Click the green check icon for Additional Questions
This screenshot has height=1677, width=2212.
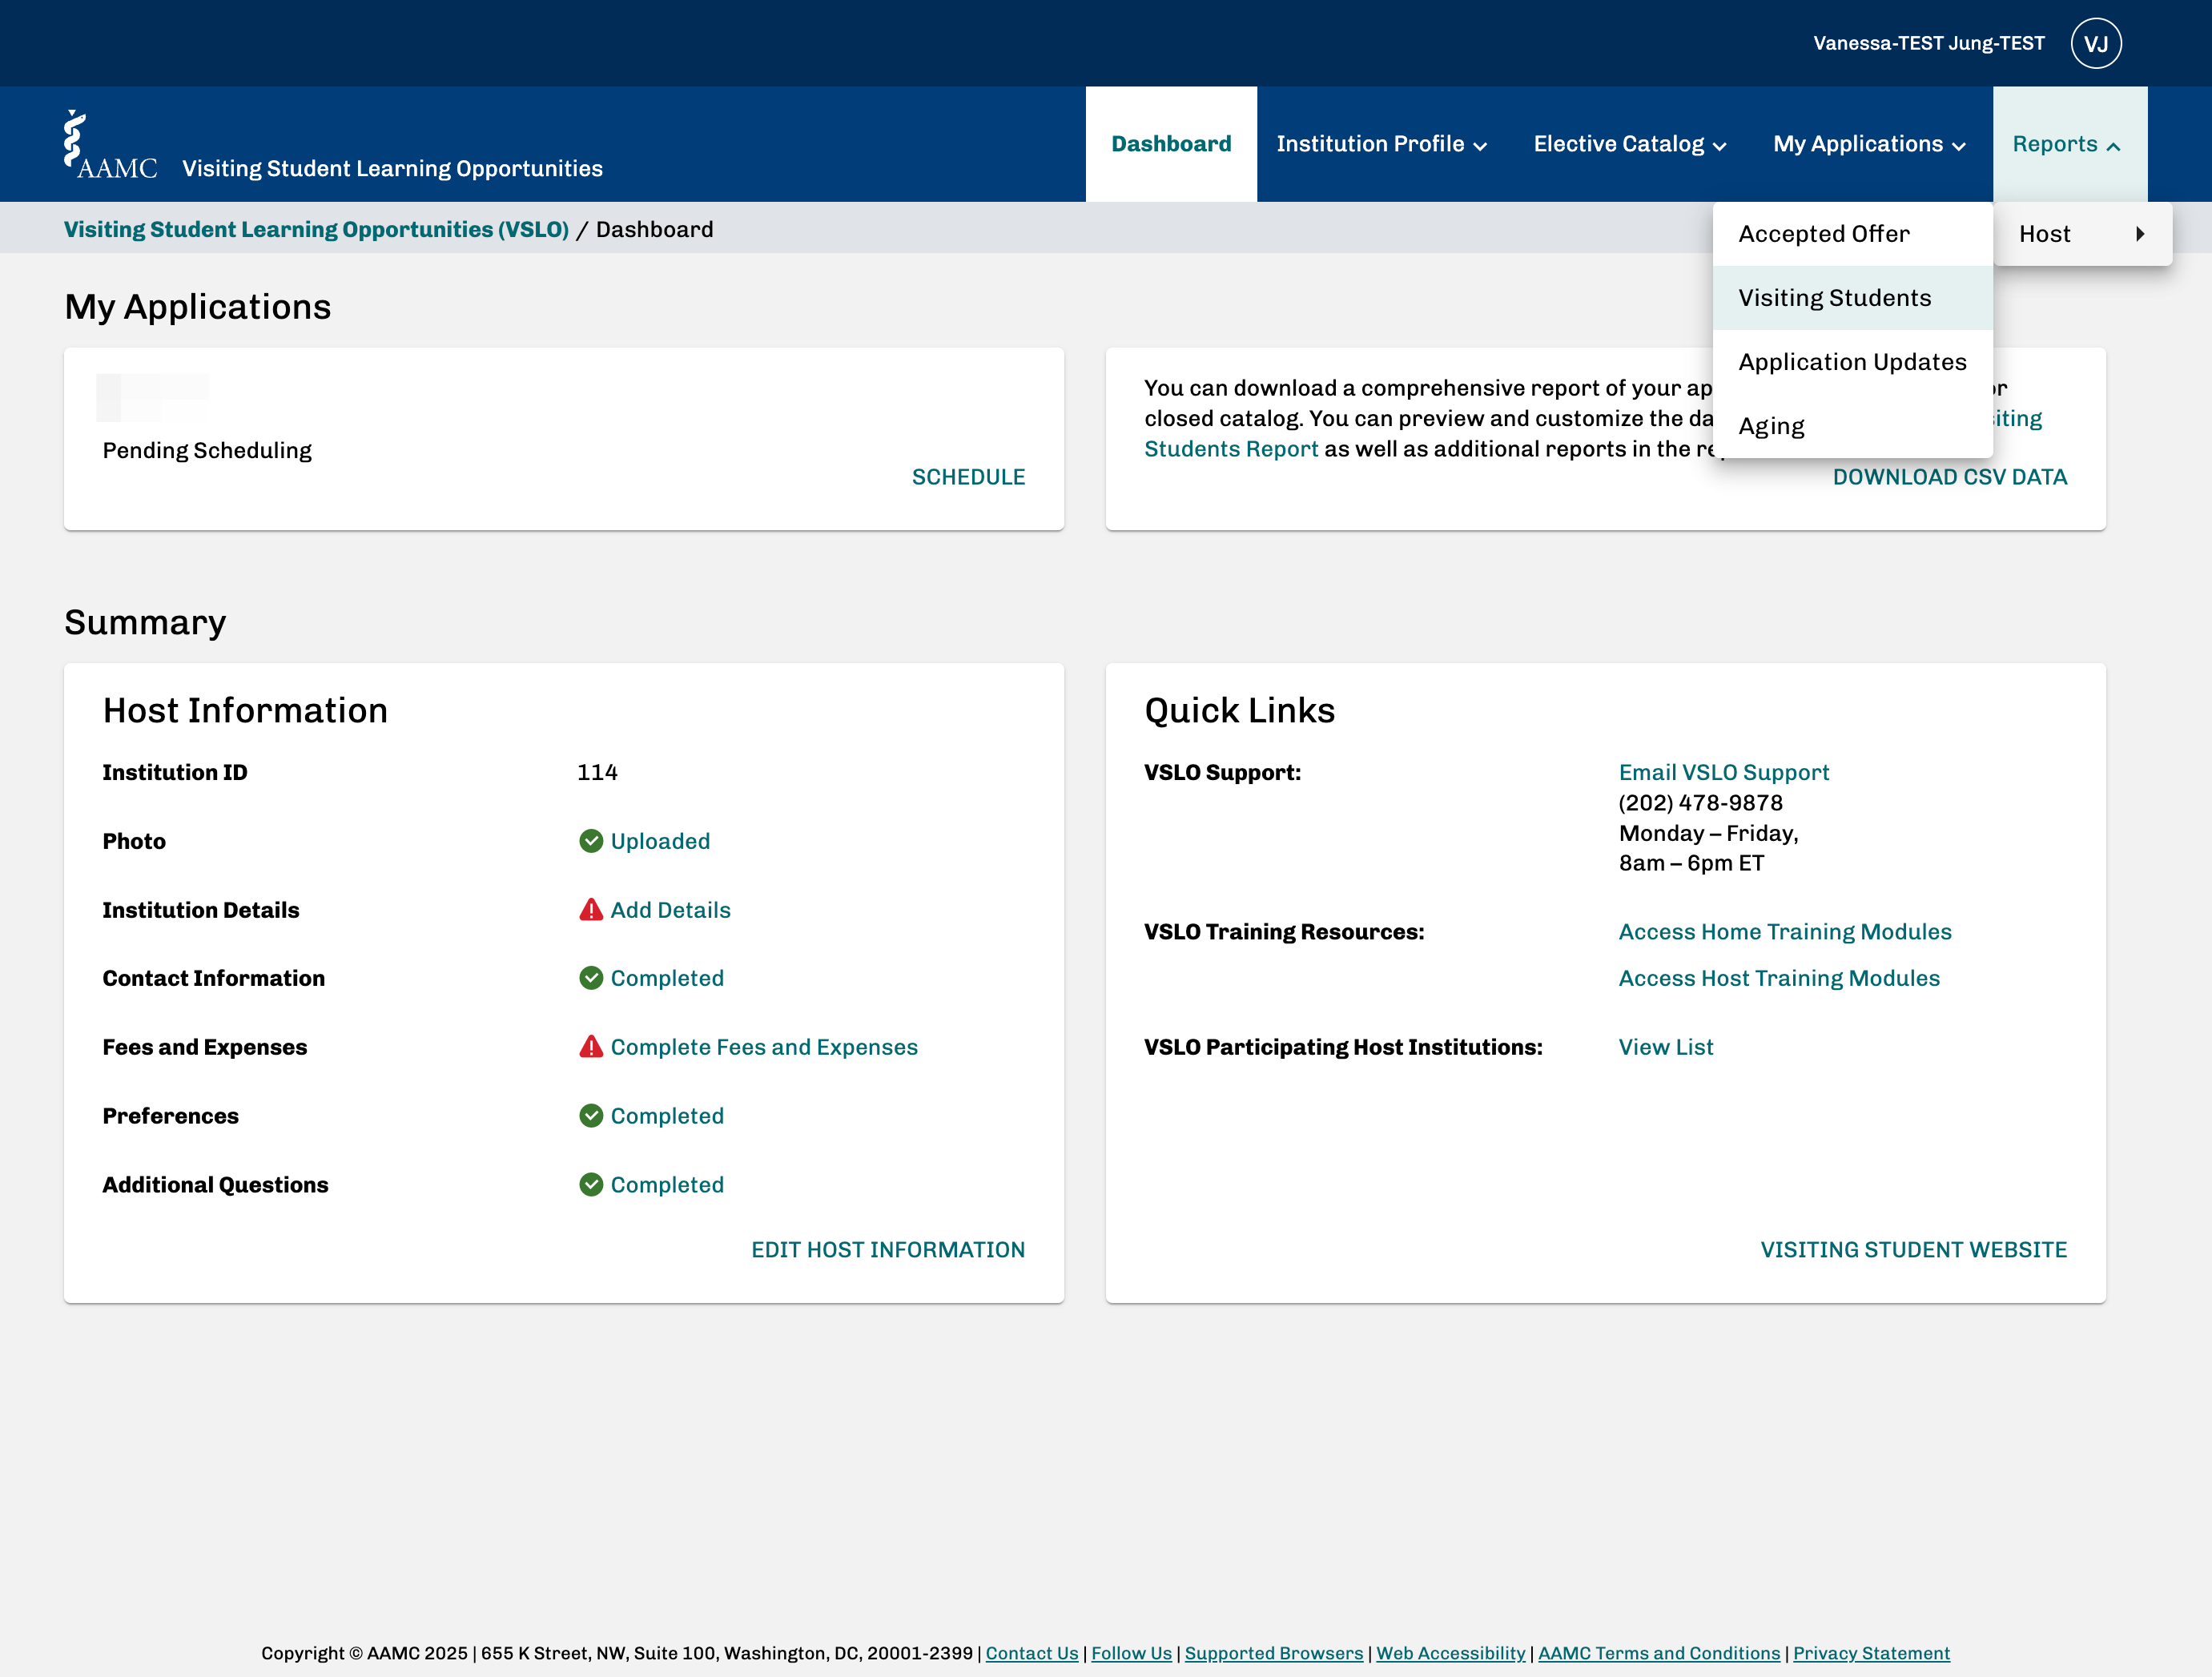point(591,1184)
